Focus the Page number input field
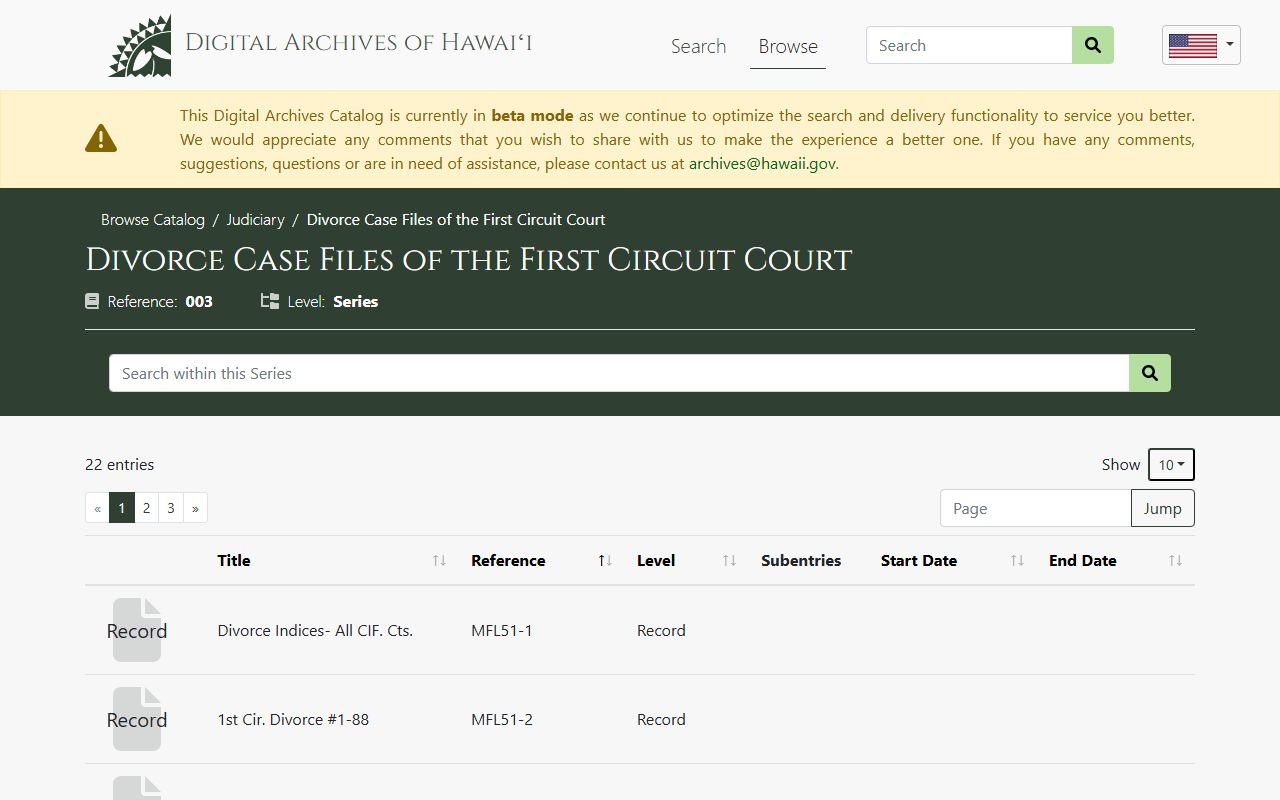This screenshot has width=1280, height=800. point(1036,508)
